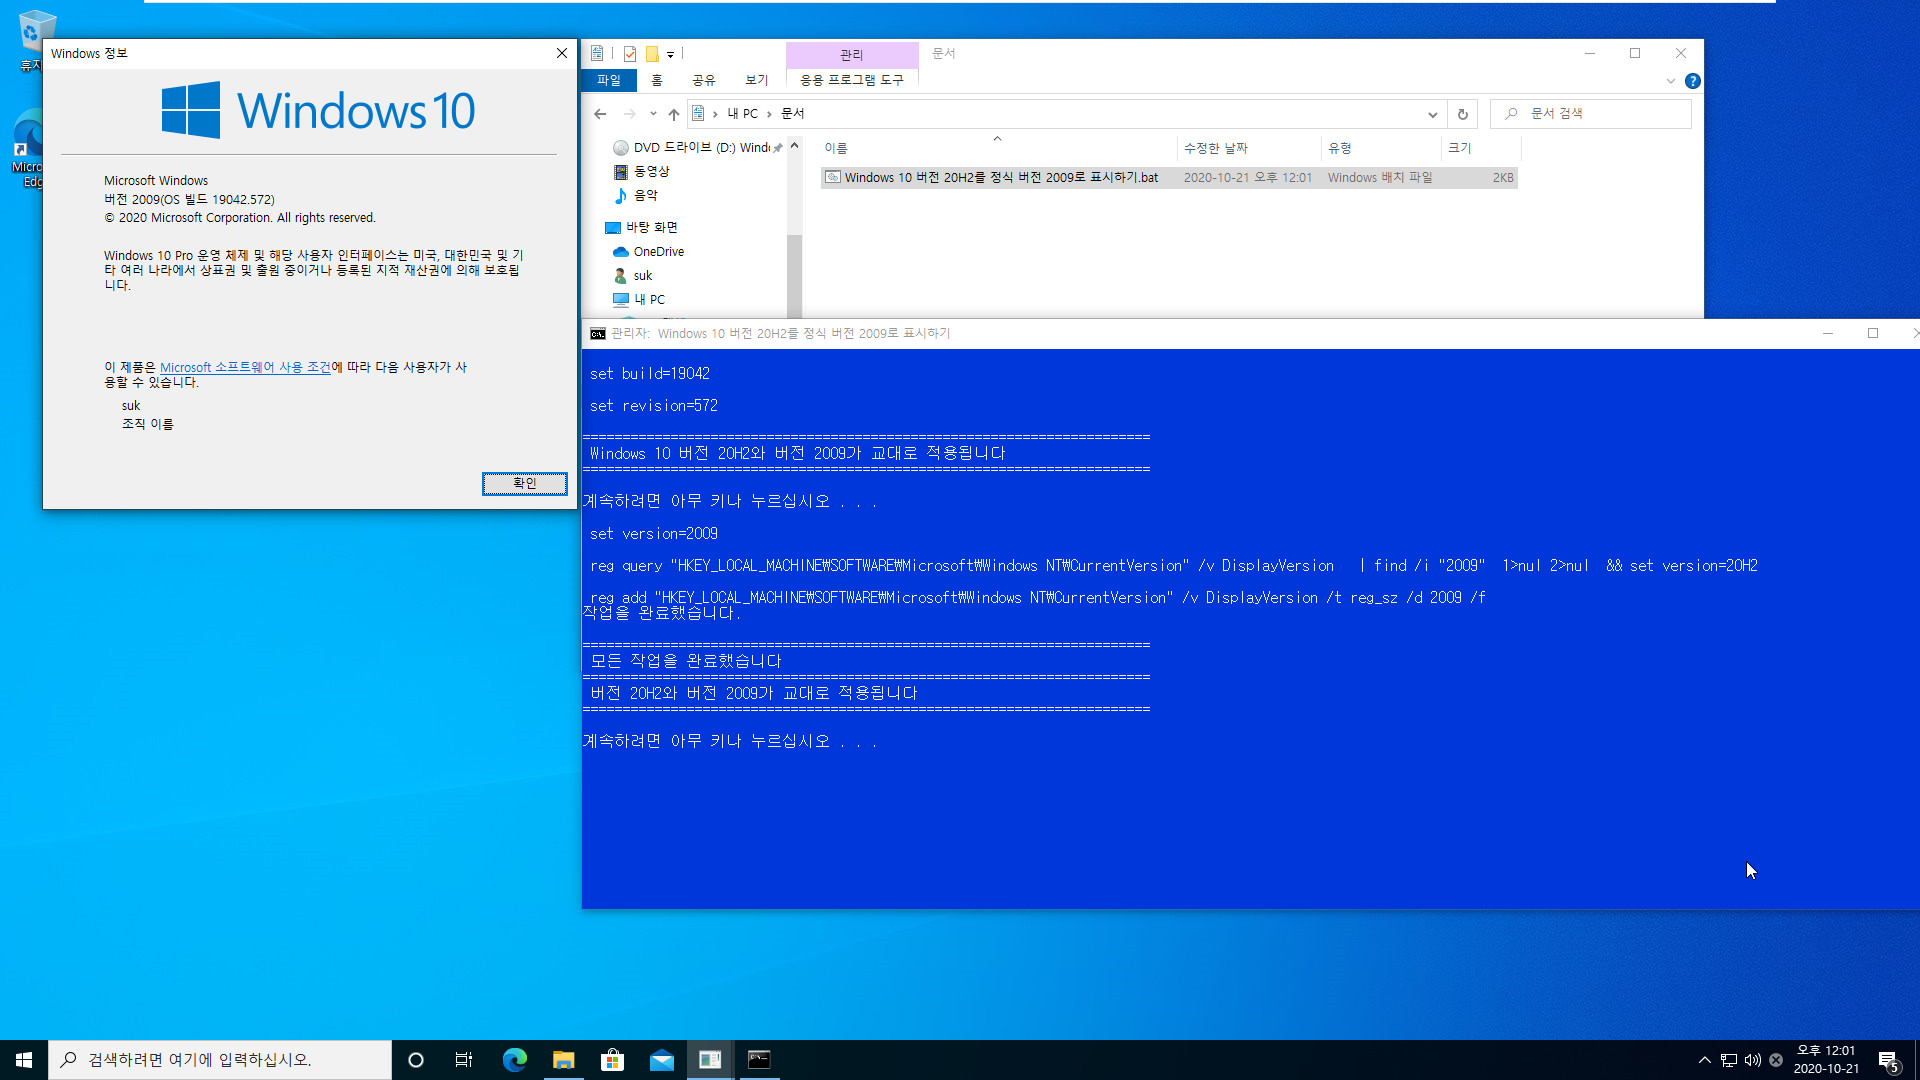Select 바탕 화면 in navigation pane
Image resolution: width=1920 pixels, height=1080 pixels.
(641, 228)
